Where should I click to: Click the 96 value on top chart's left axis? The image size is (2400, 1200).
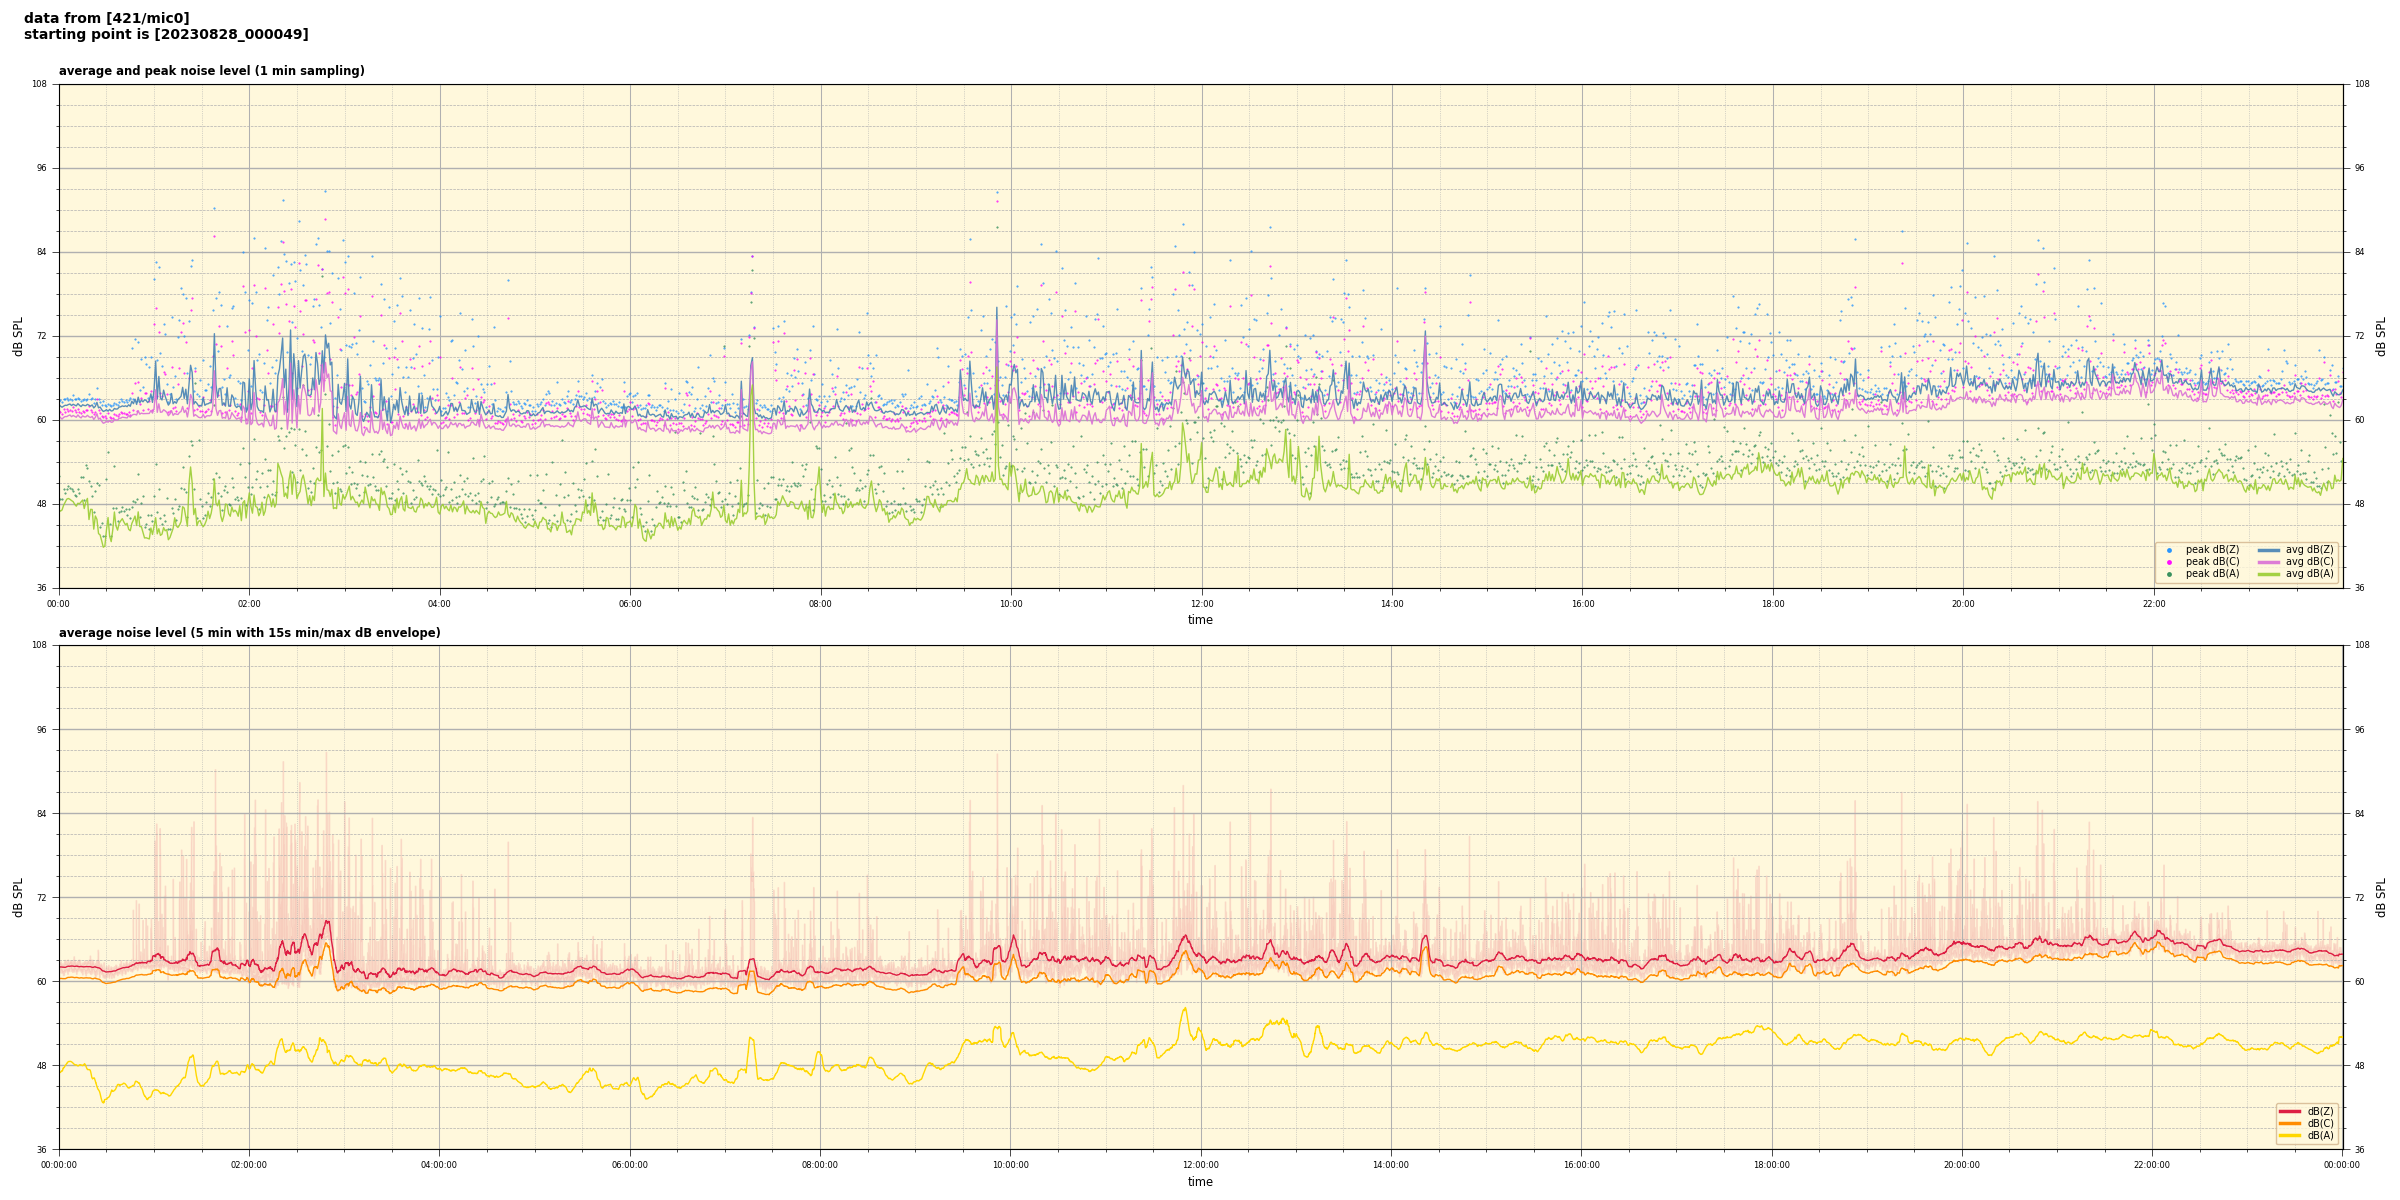point(42,168)
